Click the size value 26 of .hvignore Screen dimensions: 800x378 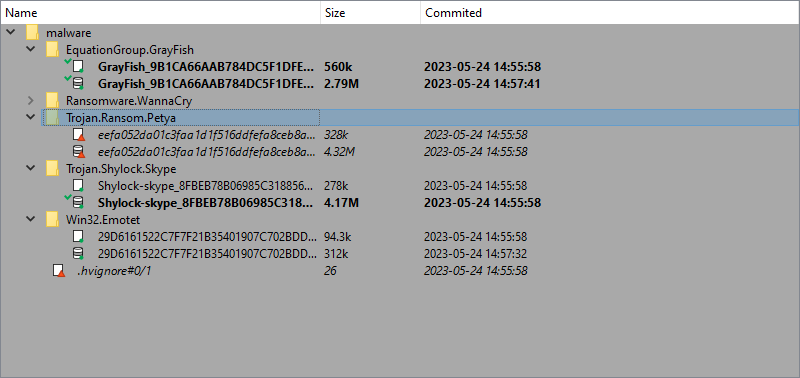pos(330,270)
